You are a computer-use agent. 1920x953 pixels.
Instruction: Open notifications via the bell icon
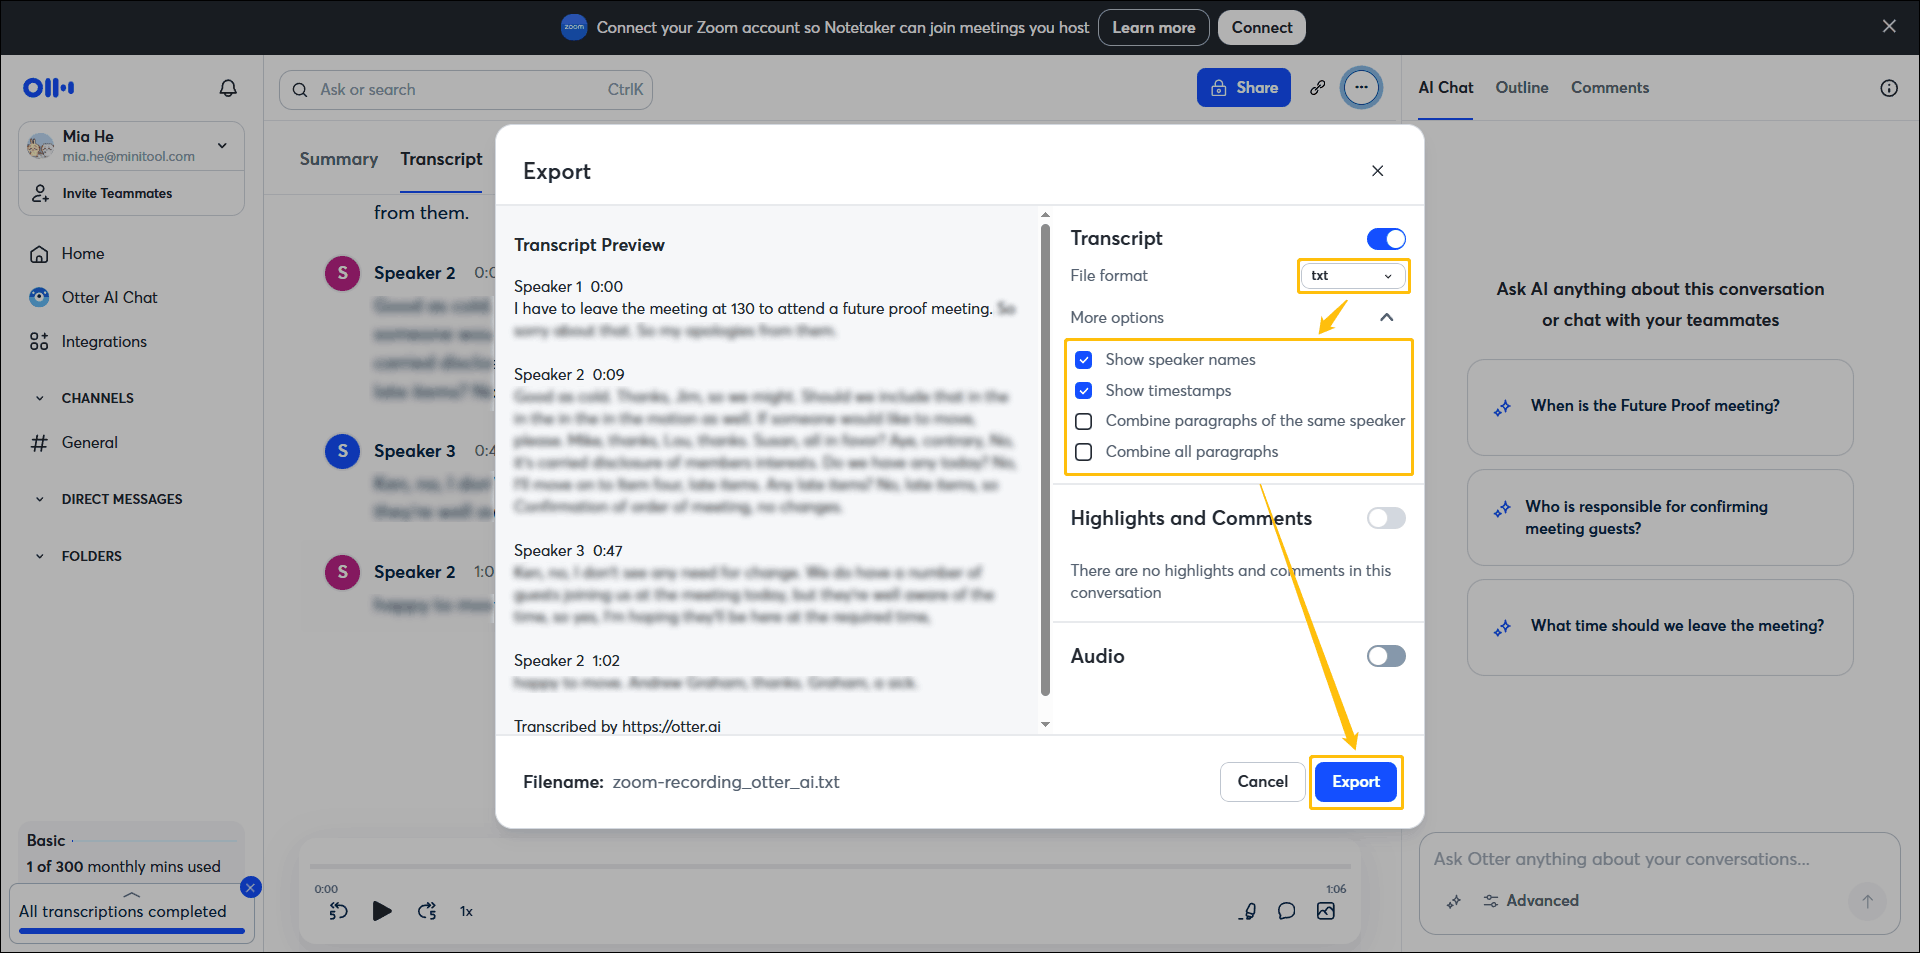pyautogui.click(x=228, y=88)
